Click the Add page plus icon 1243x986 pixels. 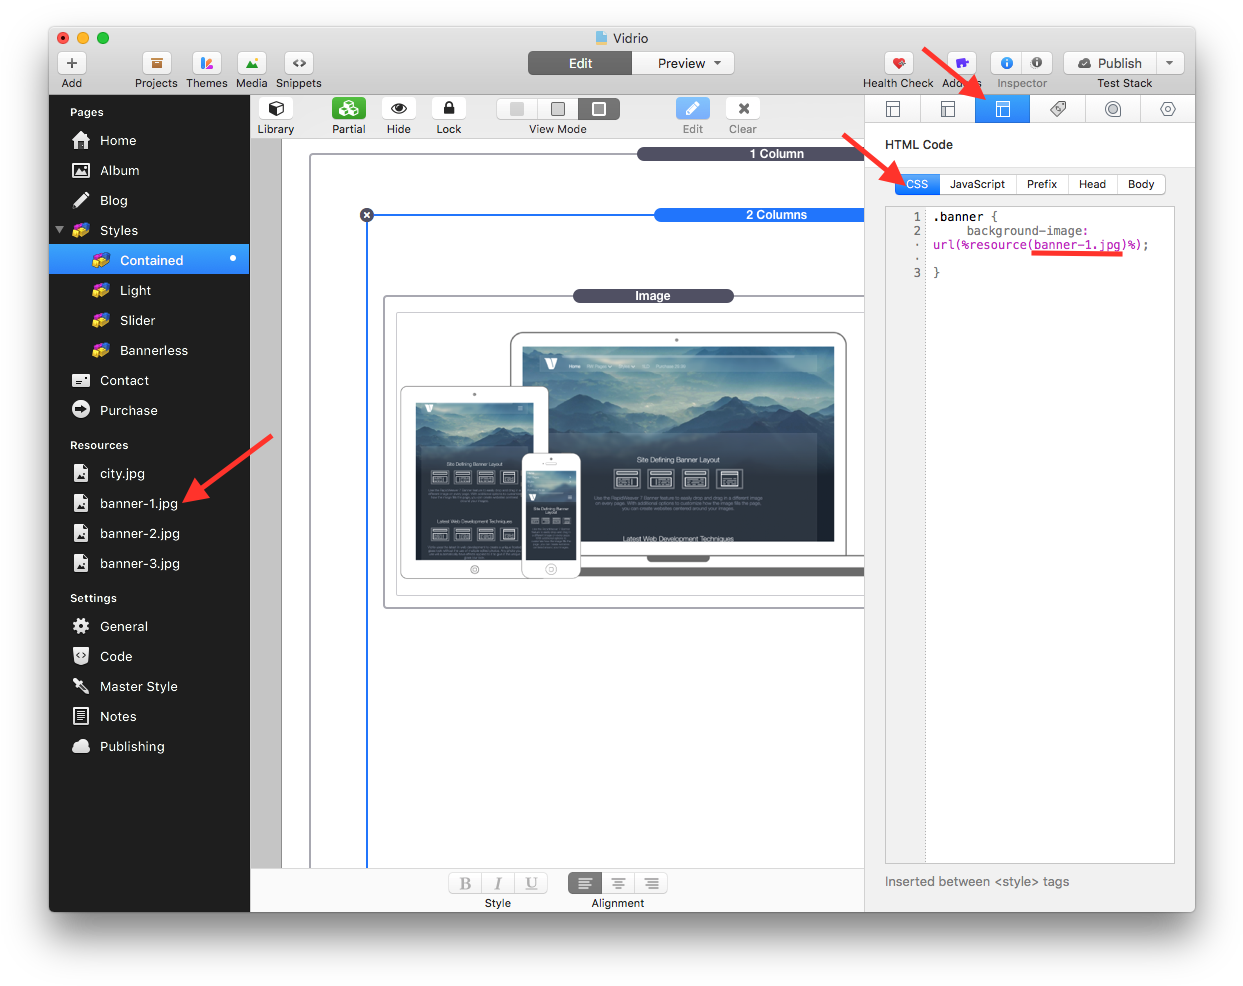72,63
